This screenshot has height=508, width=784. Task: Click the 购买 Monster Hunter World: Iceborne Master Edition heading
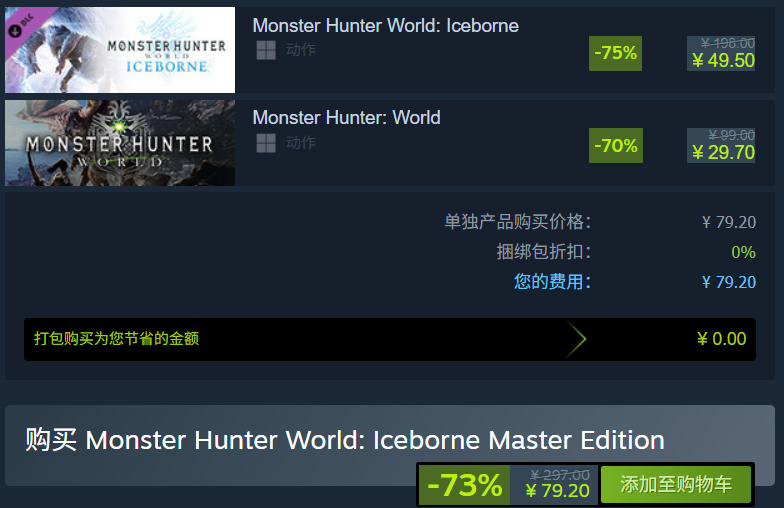(x=345, y=440)
